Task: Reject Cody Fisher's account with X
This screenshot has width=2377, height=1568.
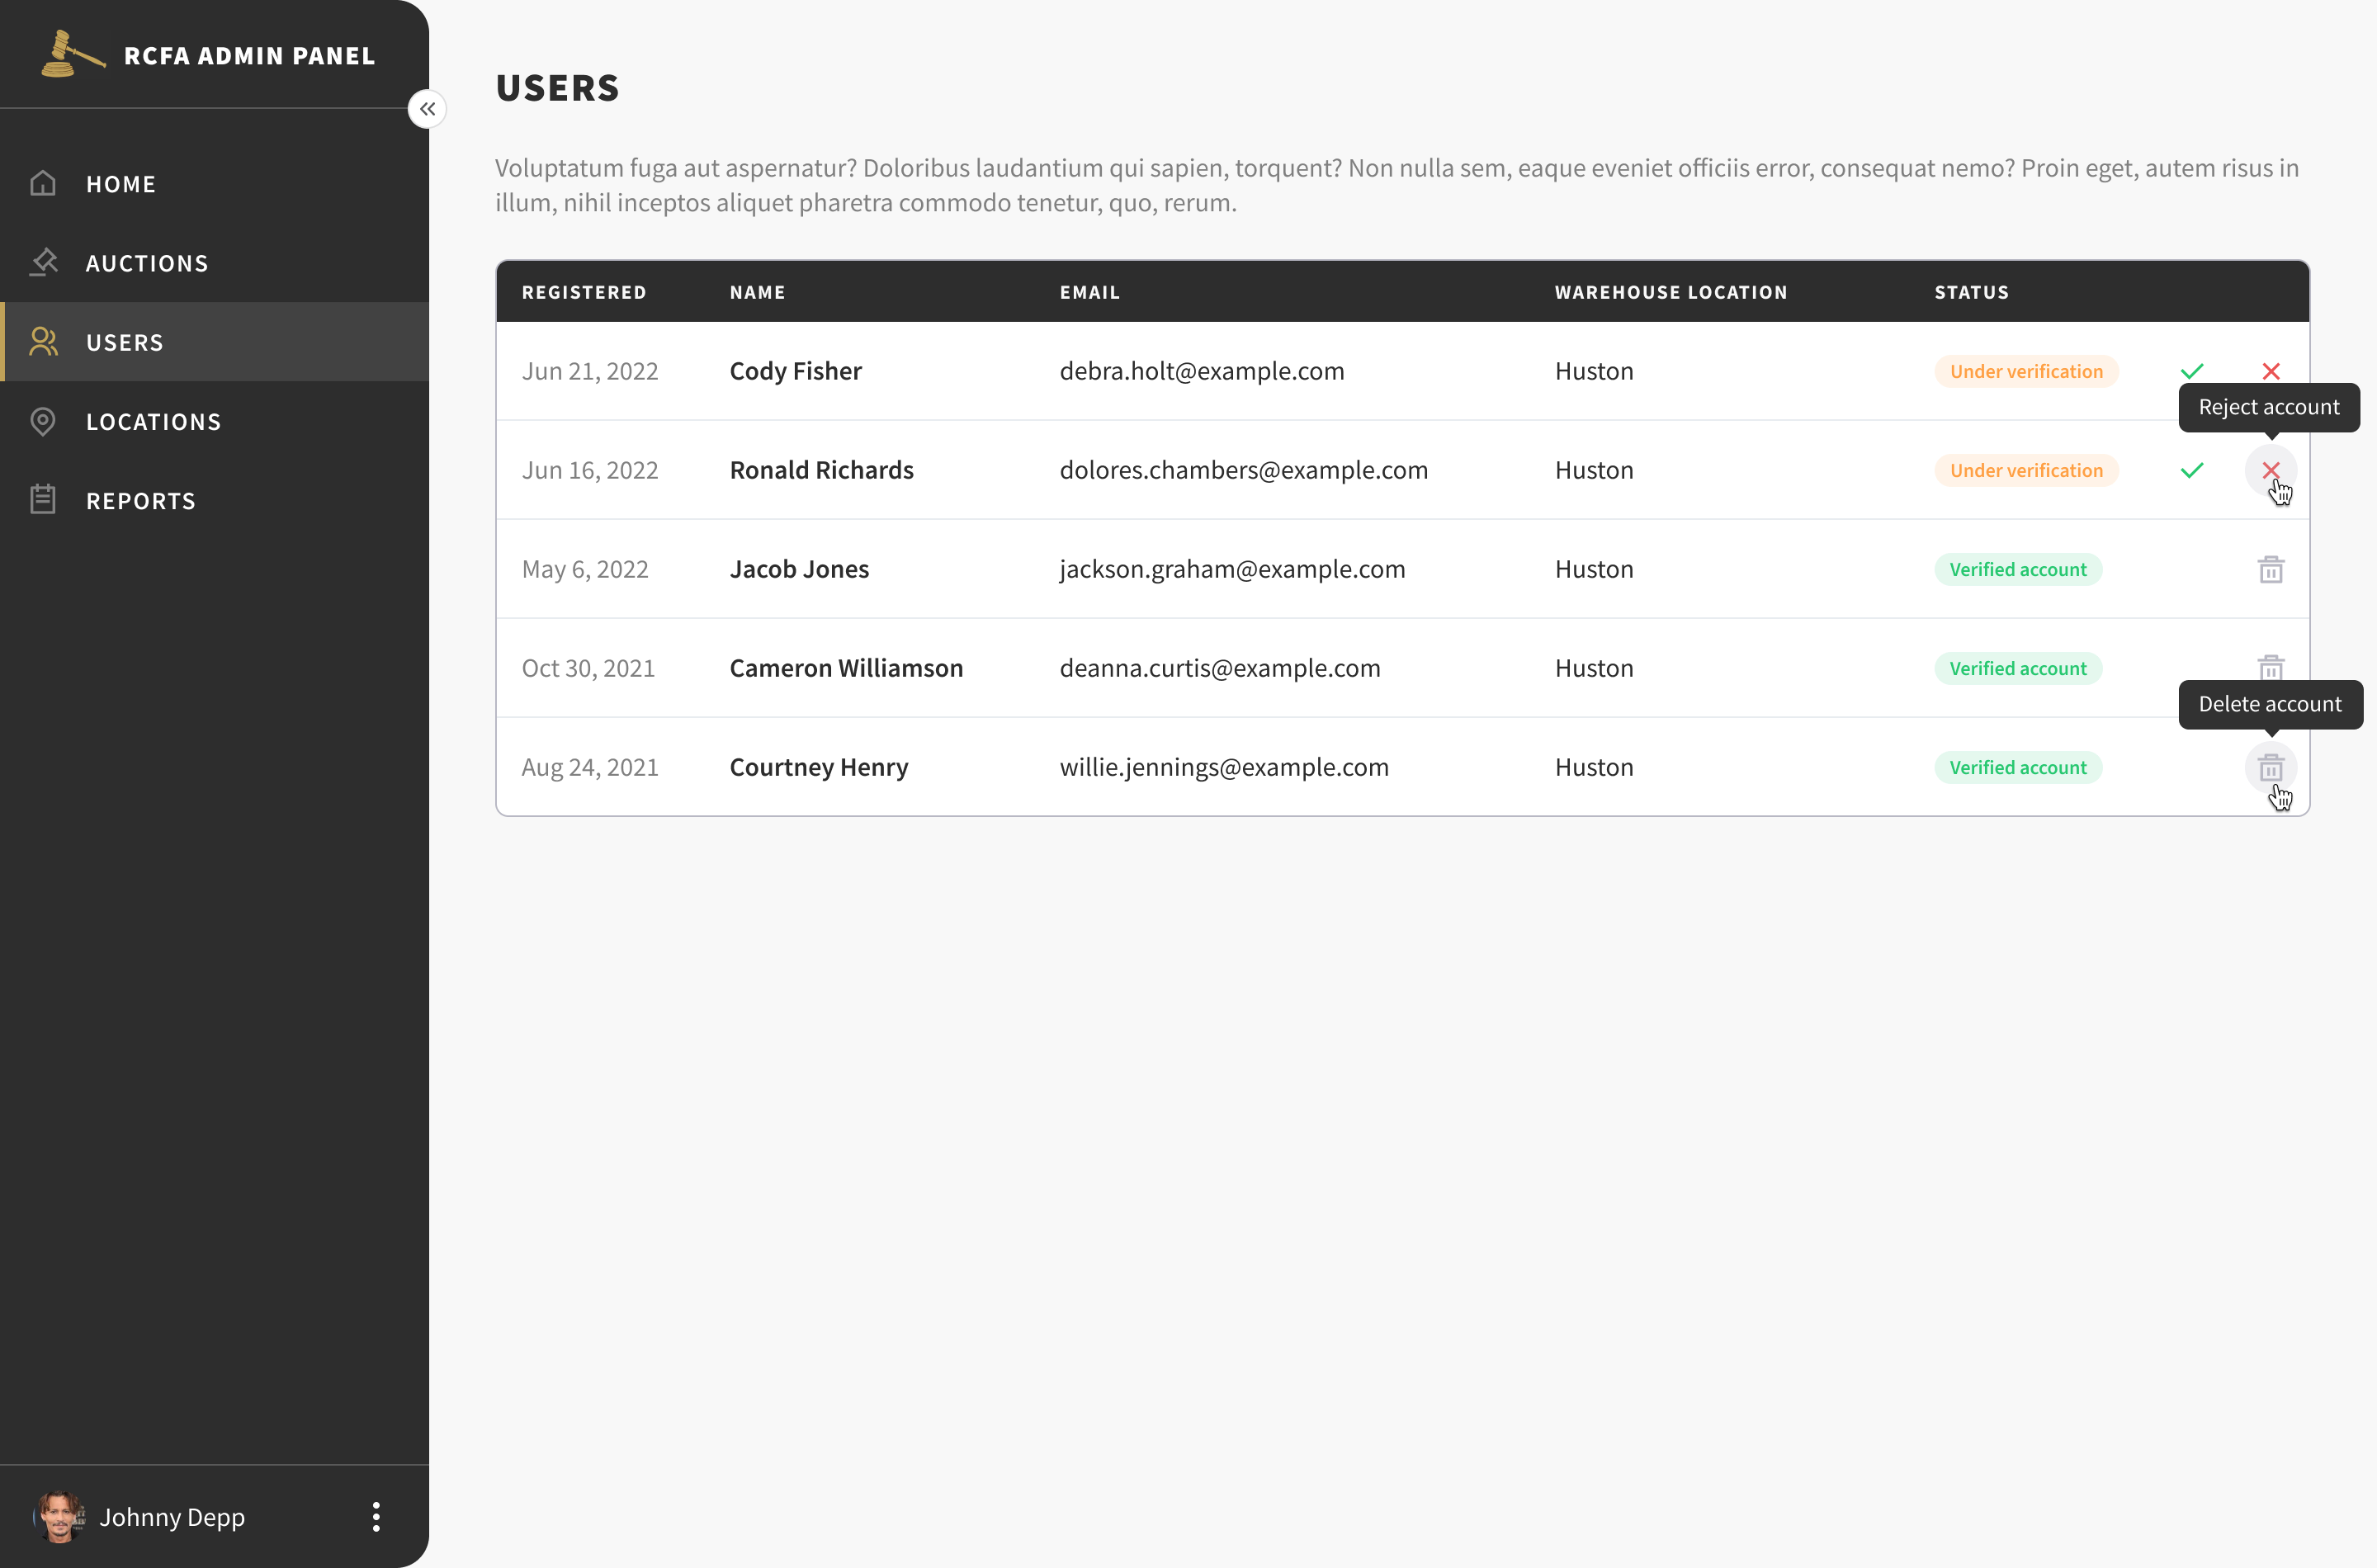Action: [2271, 371]
